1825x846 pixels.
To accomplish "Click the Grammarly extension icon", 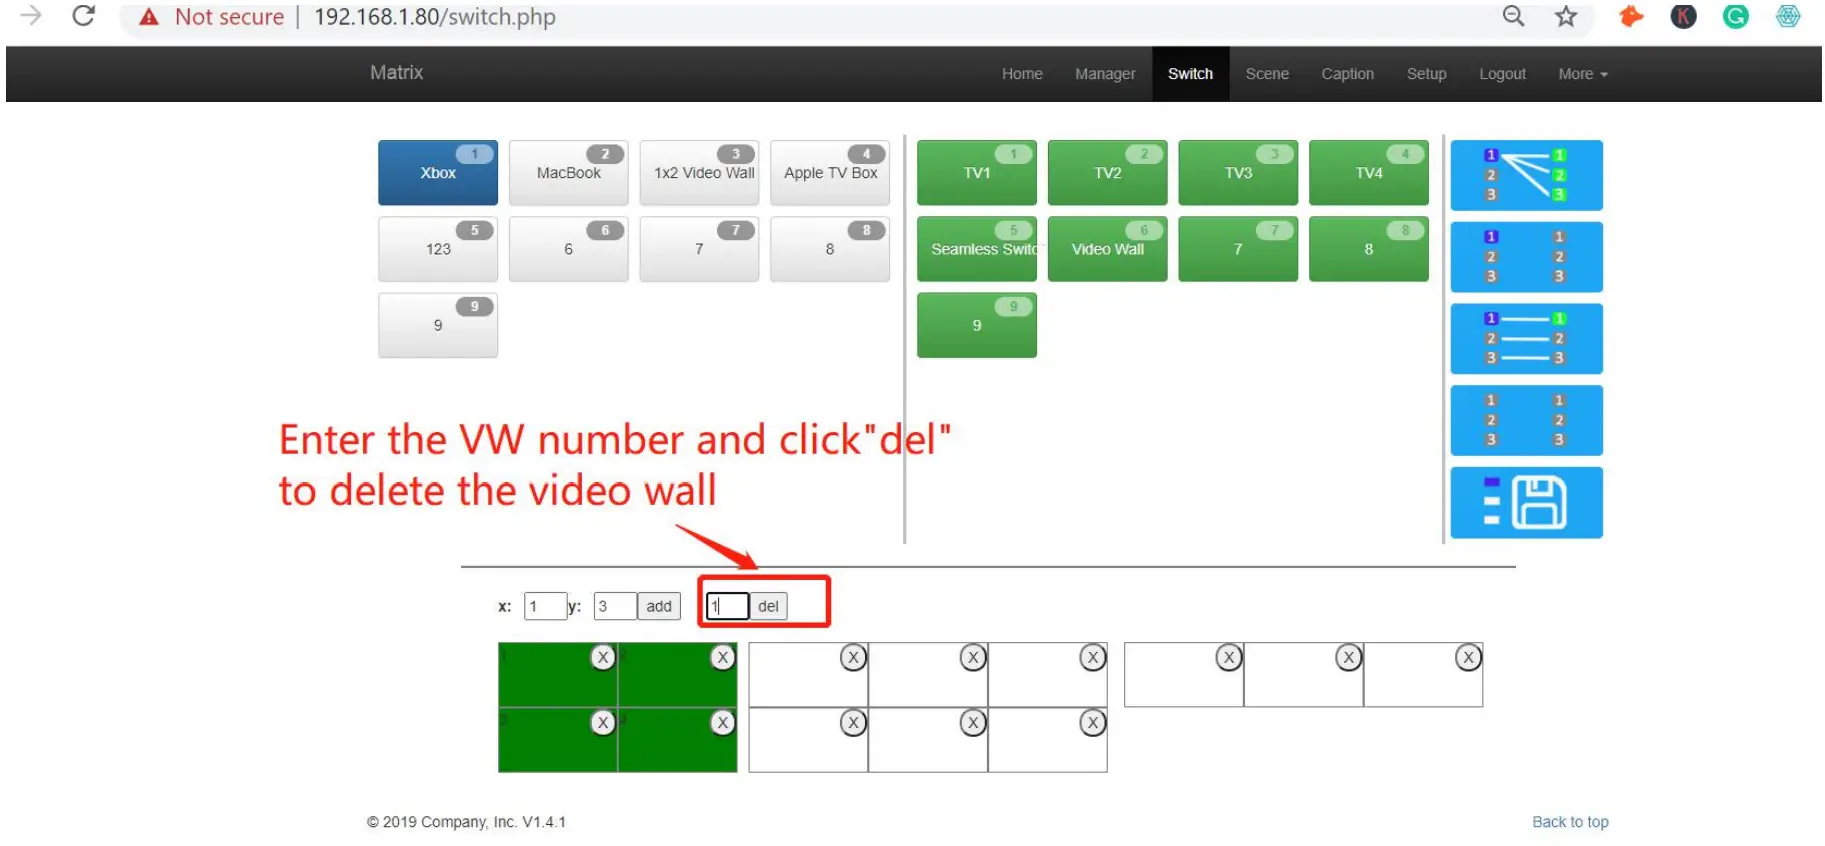I will 1736,16.
